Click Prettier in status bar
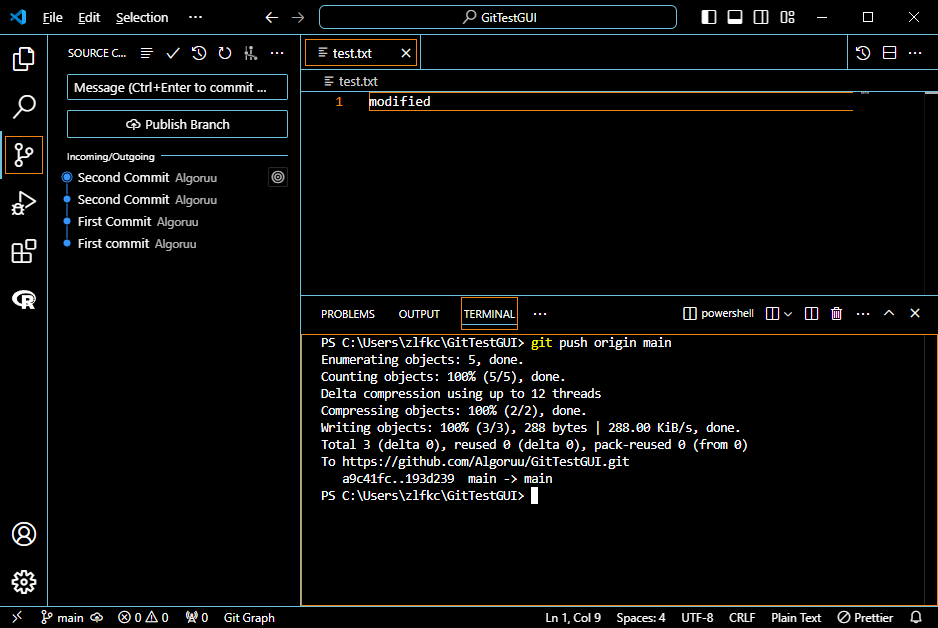 pos(865,617)
